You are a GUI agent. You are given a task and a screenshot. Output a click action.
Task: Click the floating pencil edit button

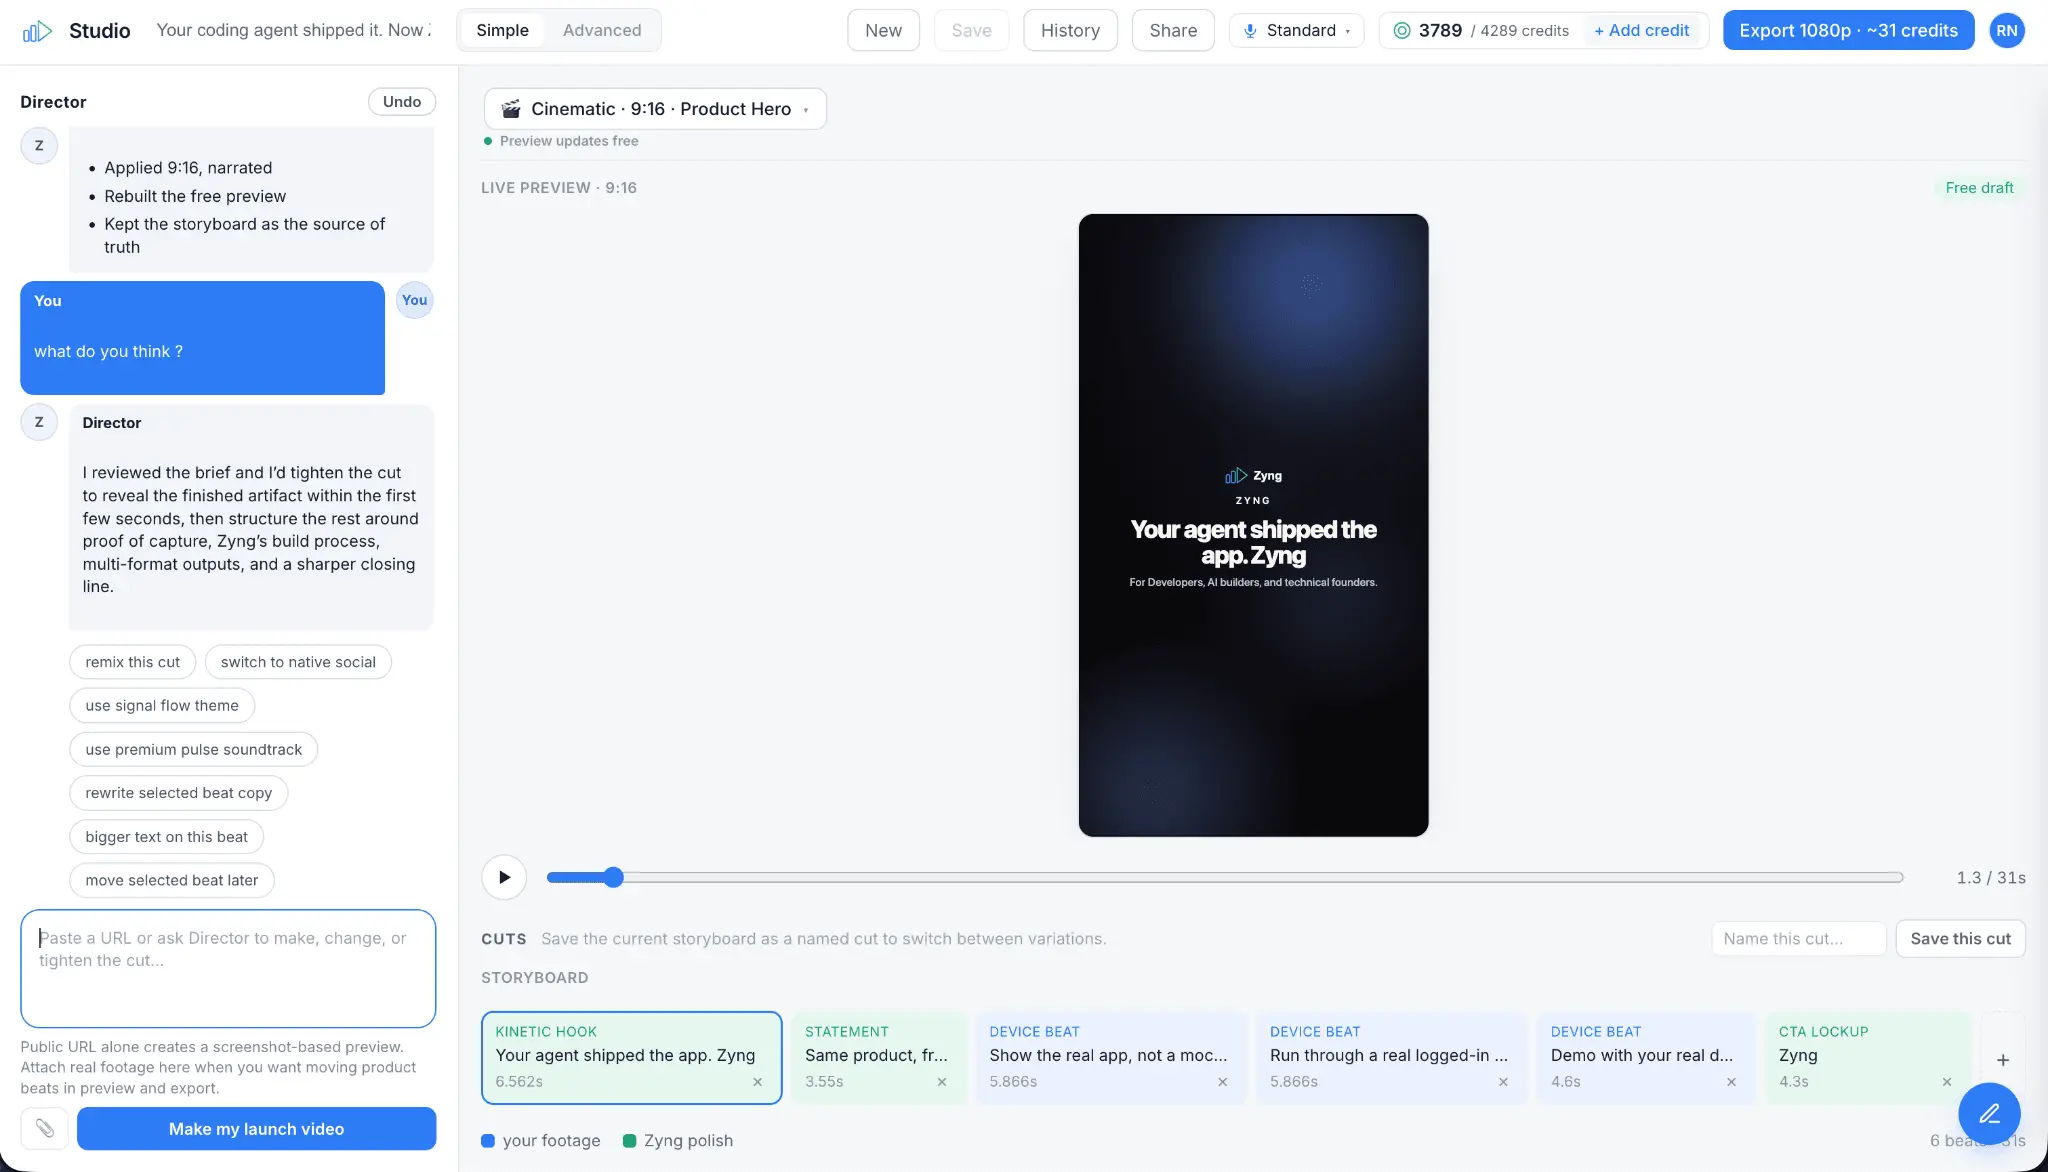[x=1989, y=1113]
